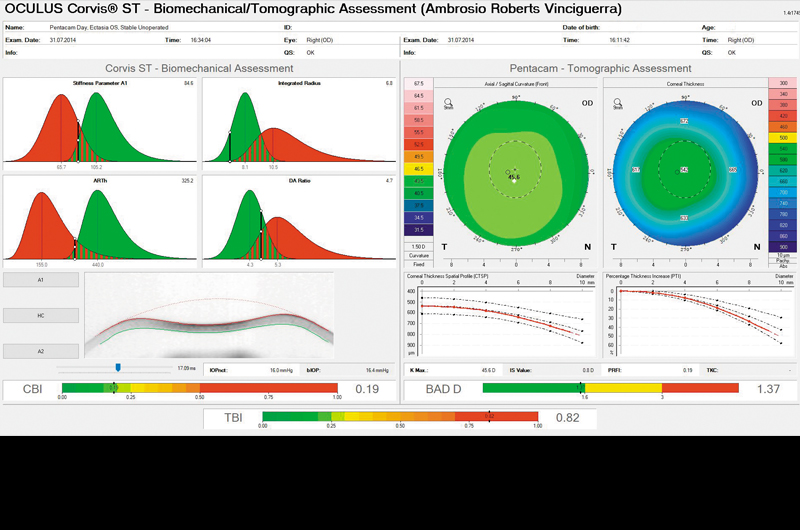The height and width of the screenshot is (530, 800).
Task: Click the zoom magnifier on the Corneal Thickness map
Action: point(617,104)
